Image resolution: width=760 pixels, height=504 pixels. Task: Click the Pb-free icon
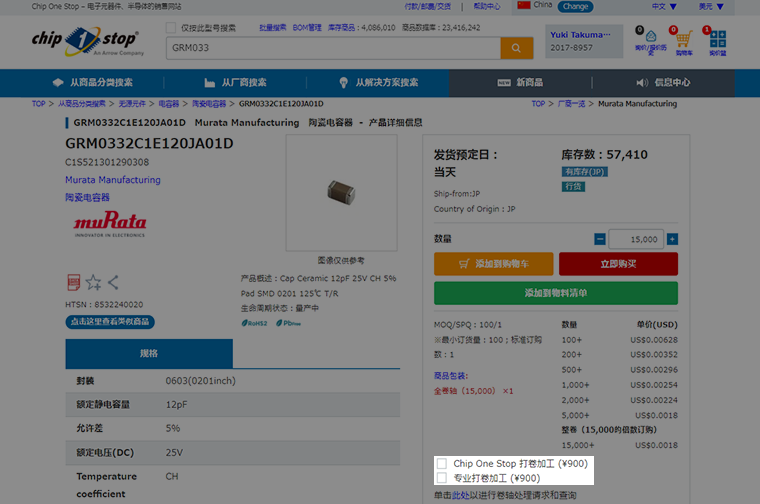[x=288, y=323]
